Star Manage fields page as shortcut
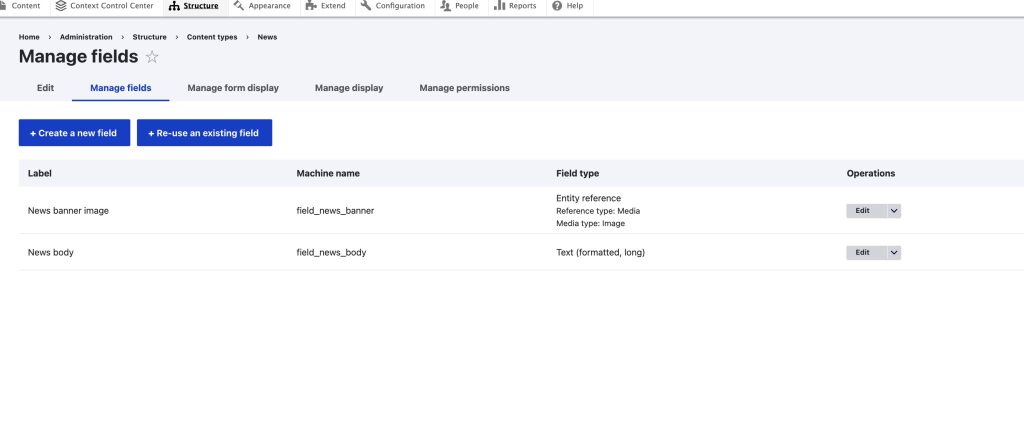Viewport: 1024px width, 438px height. [152, 57]
